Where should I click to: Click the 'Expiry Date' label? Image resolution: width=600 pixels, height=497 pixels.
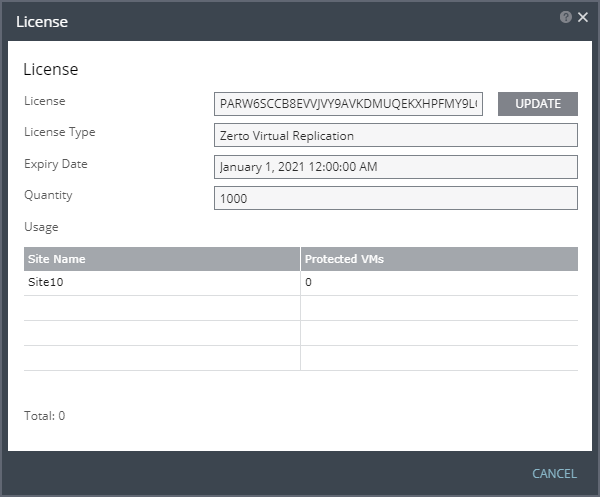tap(55, 164)
